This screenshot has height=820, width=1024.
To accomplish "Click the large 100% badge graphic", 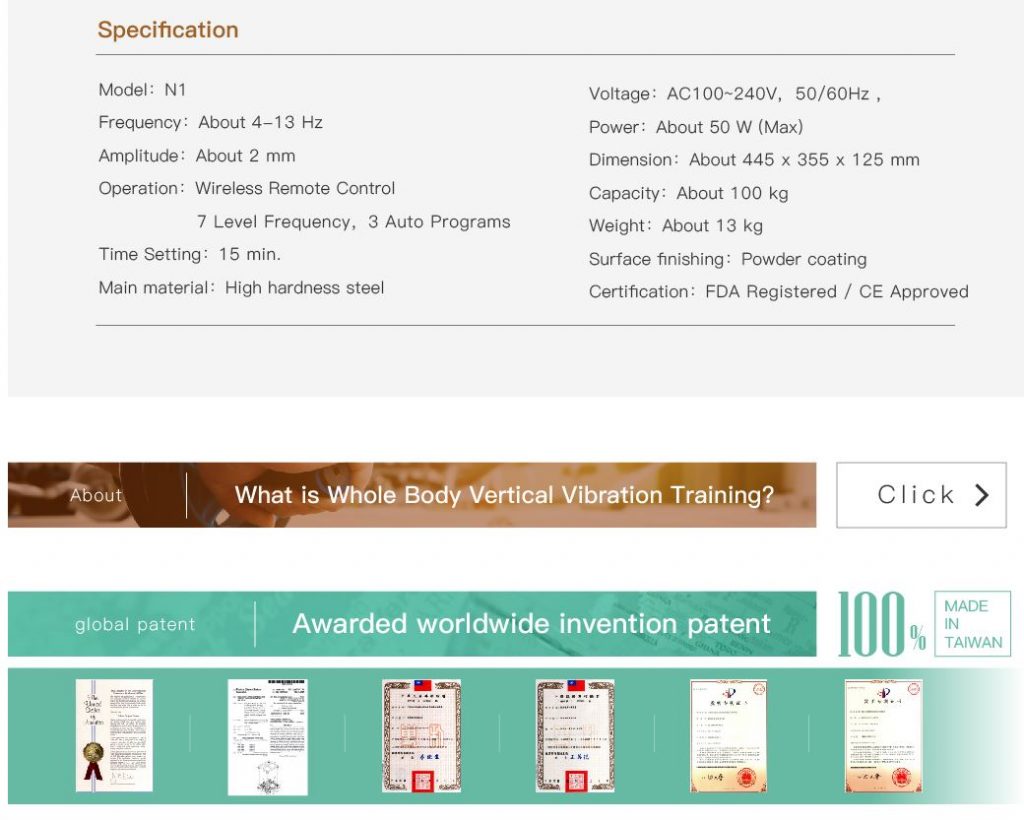I will [x=880, y=624].
